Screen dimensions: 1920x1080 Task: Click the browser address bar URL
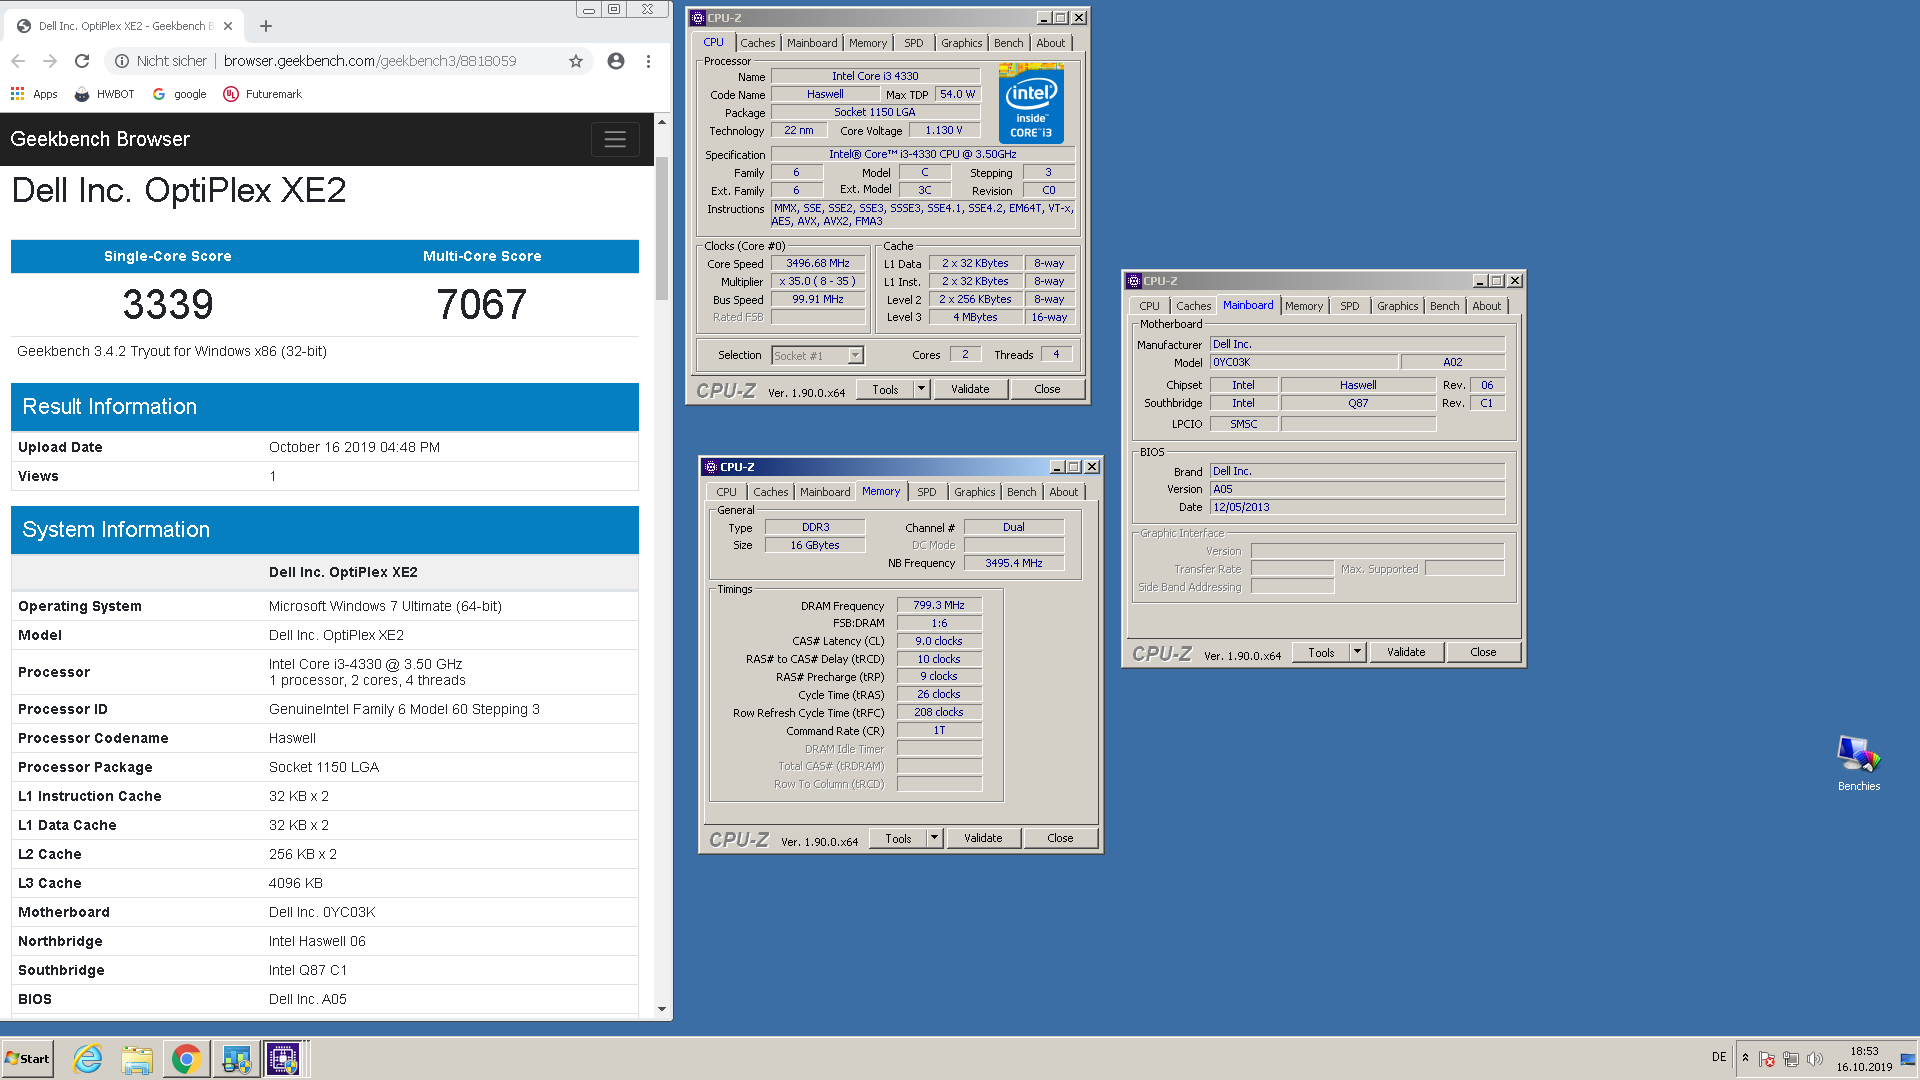coord(370,61)
